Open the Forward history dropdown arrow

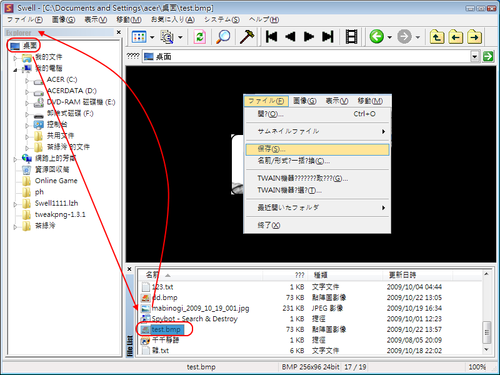click(418, 37)
